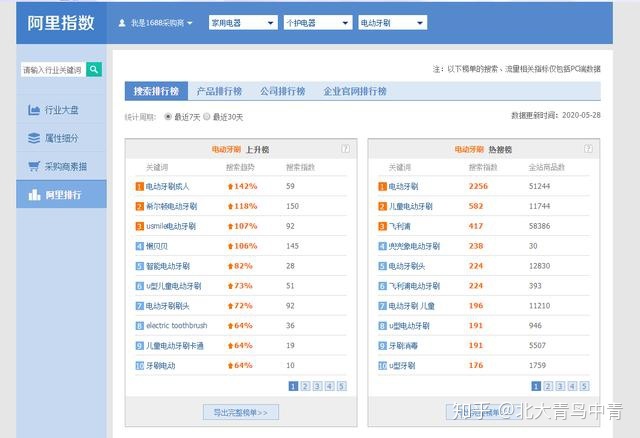Open 行业大盘 in the sidebar menu
This screenshot has height=438, width=640.
[x=61, y=110]
